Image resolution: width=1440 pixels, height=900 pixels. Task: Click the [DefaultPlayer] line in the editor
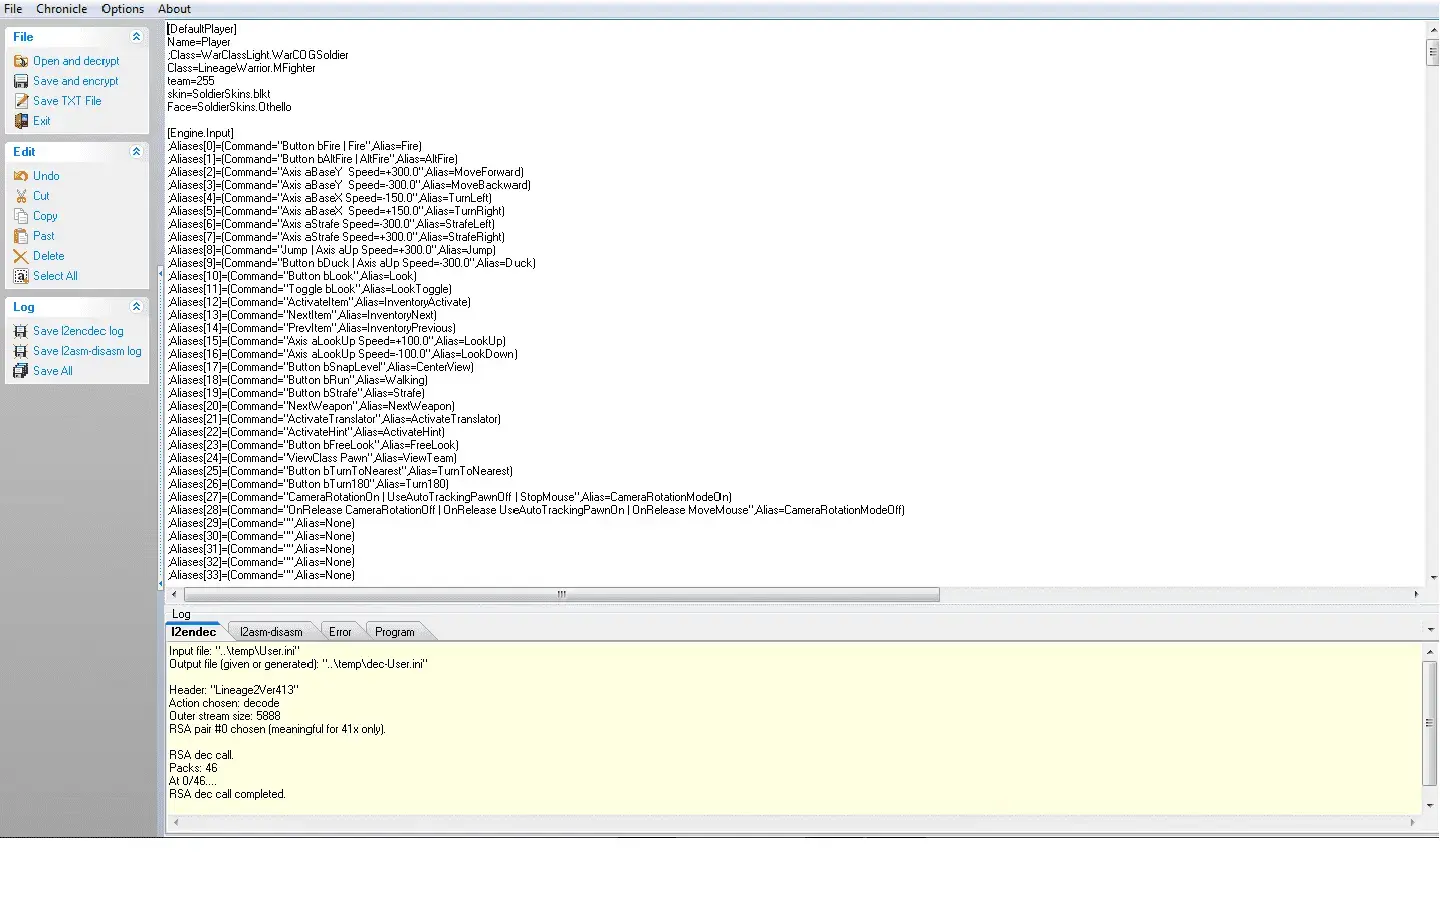coord(202,29)
